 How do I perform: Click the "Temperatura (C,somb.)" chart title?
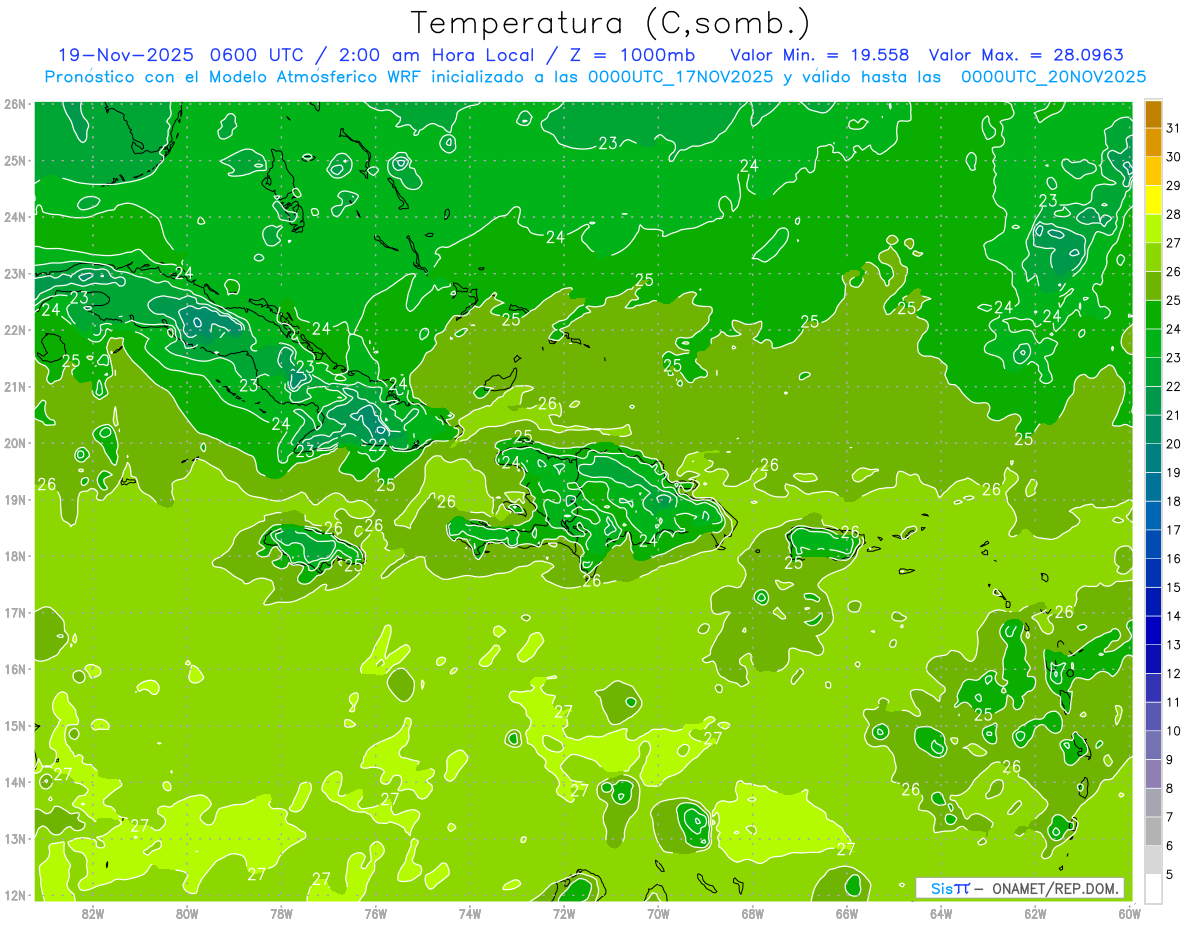611,23
